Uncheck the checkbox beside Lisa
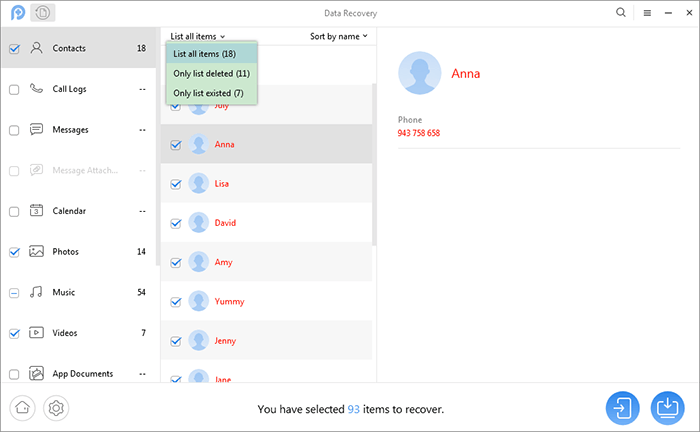The height and width of the screenshot is (432, 700). (x=176, y=184)
